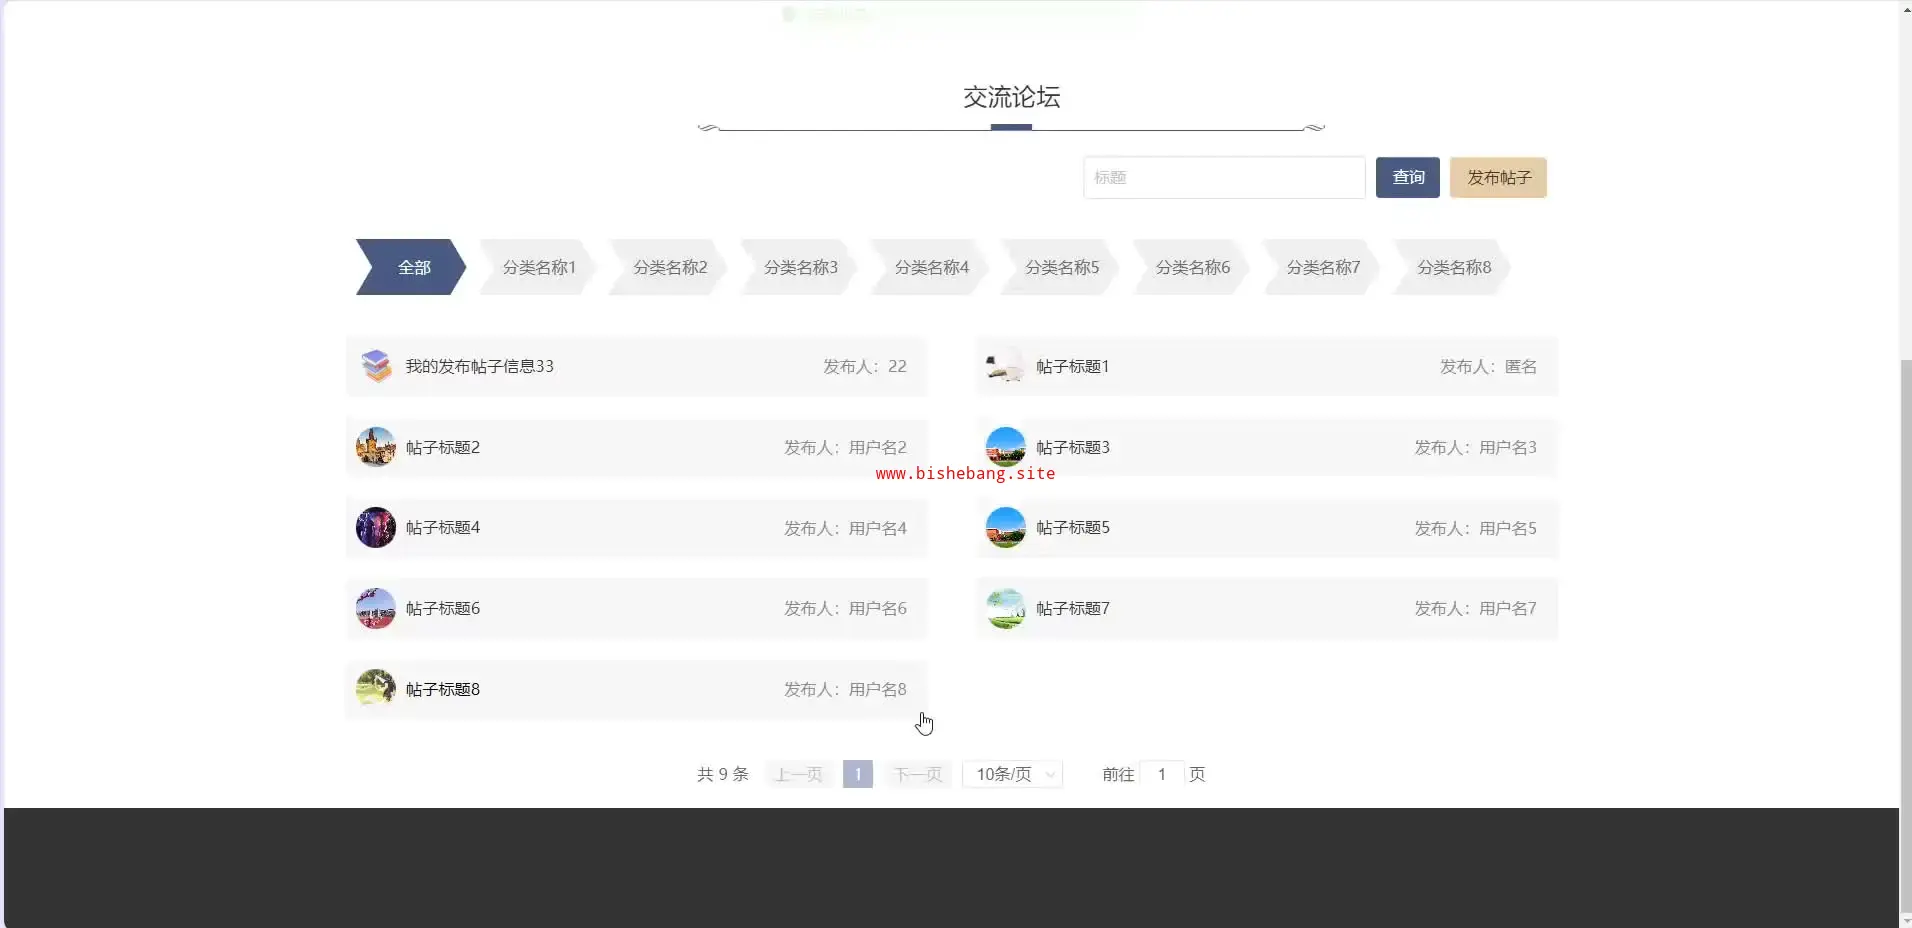The height and width of the screenshot is (928, 1912).
Task: Open avatar thumbnail beside 帖子标题2
Action: pyautogui.click(x=376, y=447)
